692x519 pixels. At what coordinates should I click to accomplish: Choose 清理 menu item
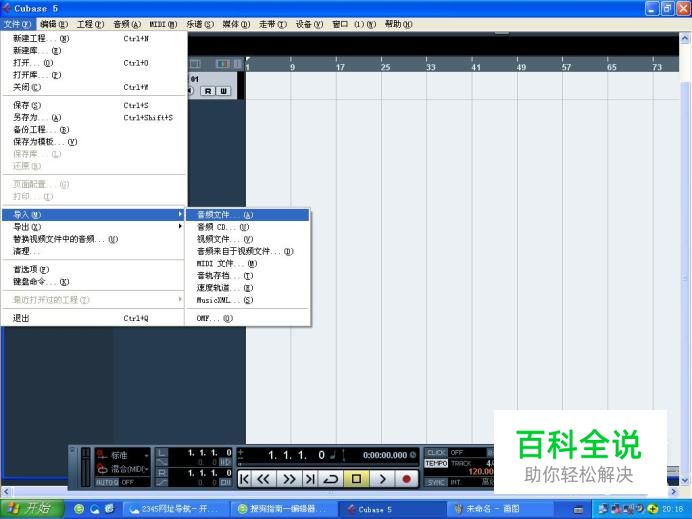(x=93, y=251)
